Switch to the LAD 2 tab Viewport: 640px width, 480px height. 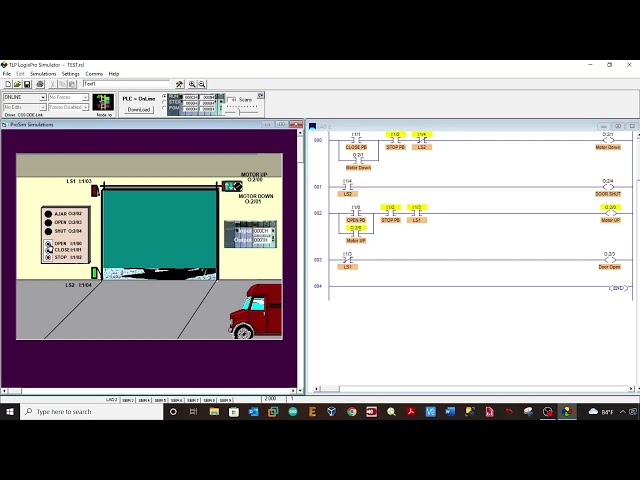pos(111,400)
